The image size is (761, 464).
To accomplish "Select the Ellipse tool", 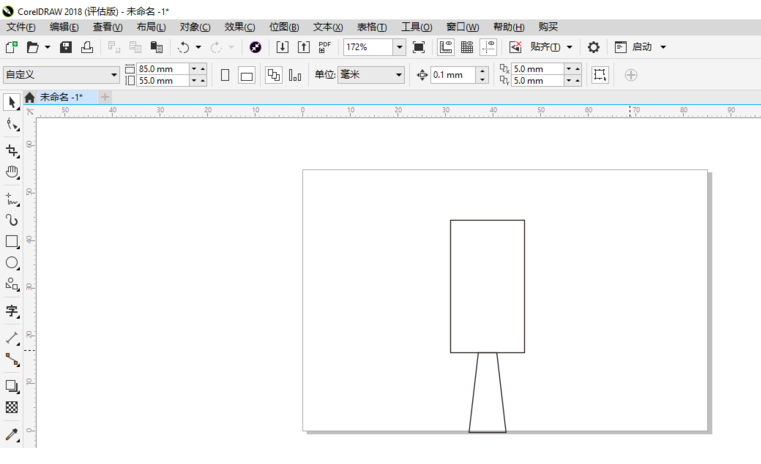I will tap(12, 263).
